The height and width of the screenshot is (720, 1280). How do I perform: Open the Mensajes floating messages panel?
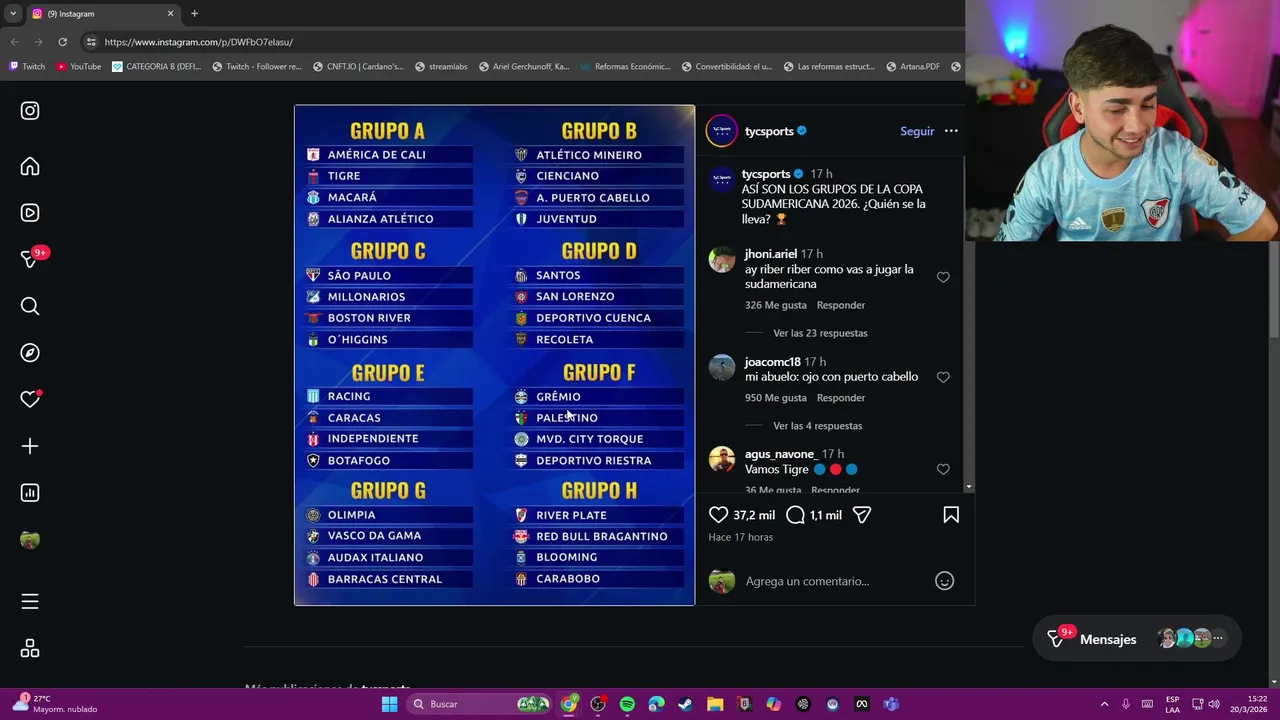click(x=1137, y=639)
